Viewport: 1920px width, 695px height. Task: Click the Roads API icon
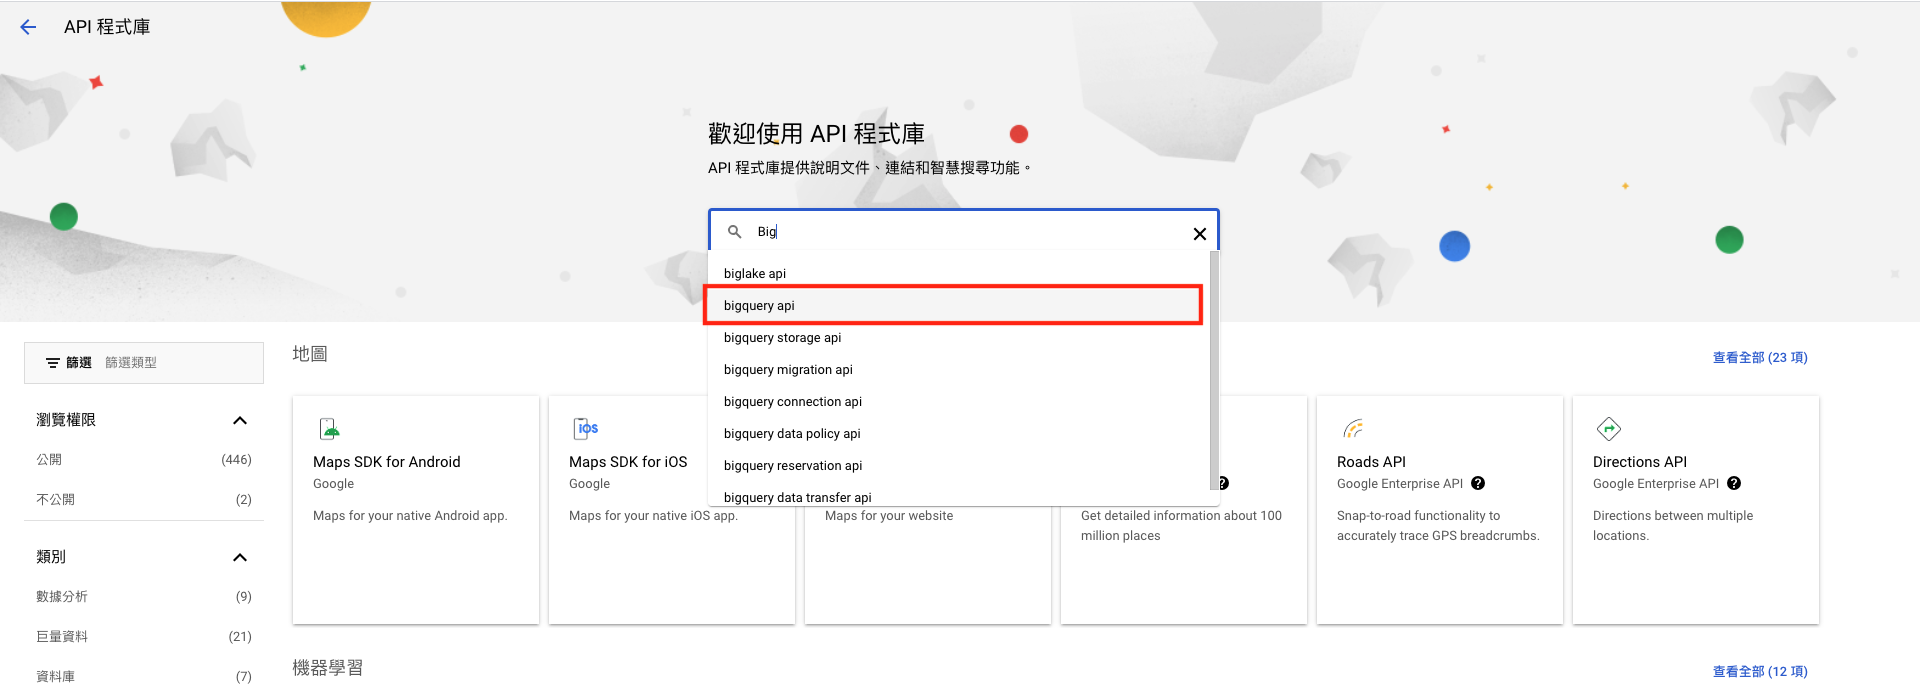click(x=1353, y=429)
